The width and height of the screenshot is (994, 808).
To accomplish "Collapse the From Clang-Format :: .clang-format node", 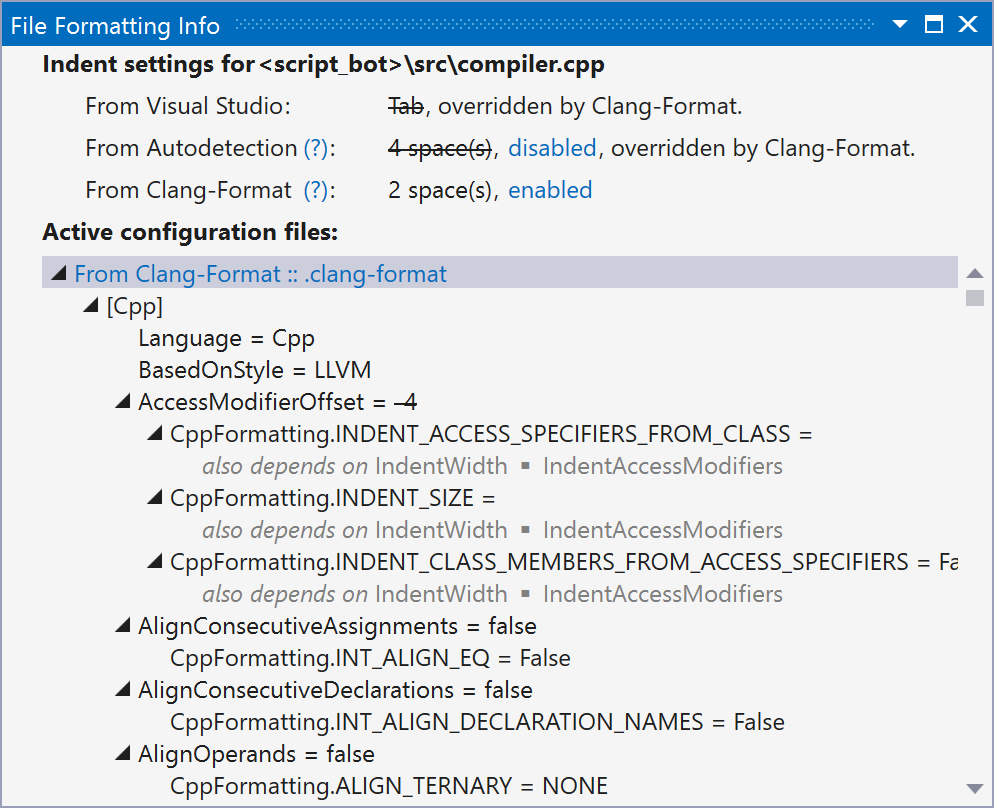I will click(x=58, y=272).
